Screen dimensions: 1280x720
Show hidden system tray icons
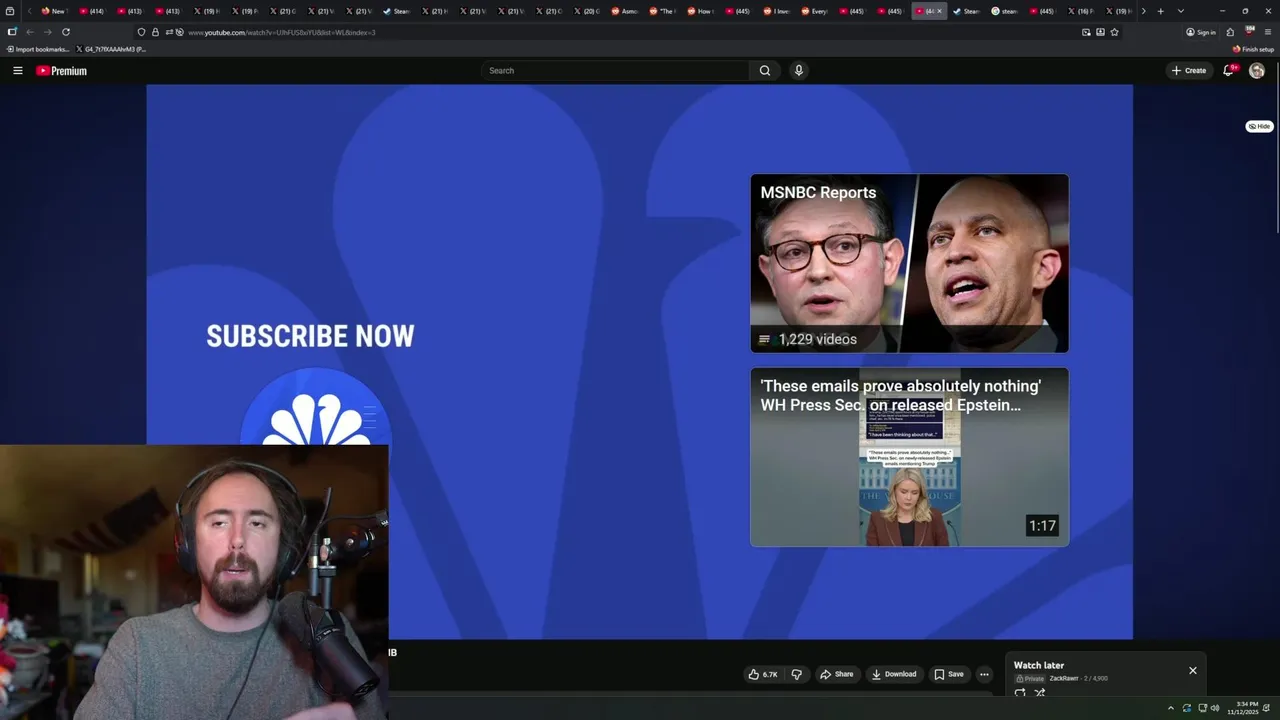(x=1171, y=708)
